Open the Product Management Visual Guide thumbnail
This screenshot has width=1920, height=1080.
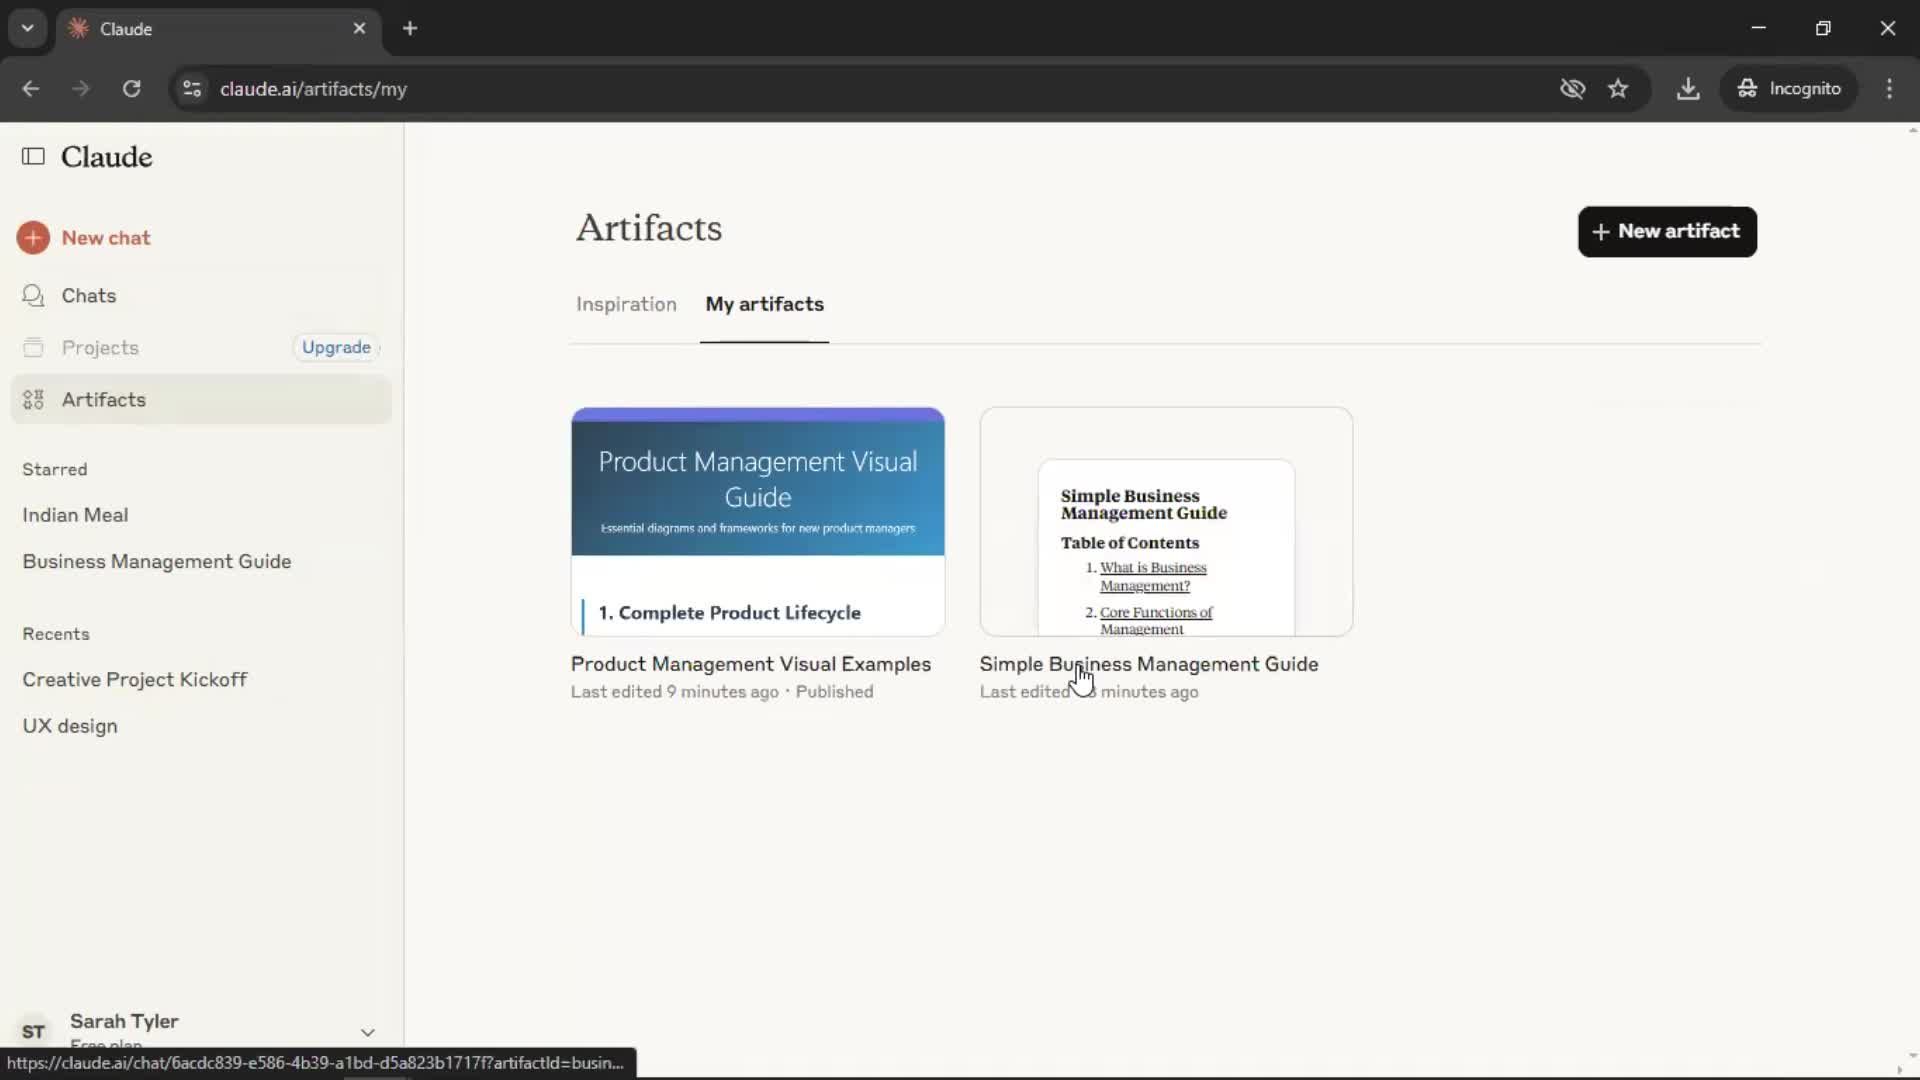[758, 522]
